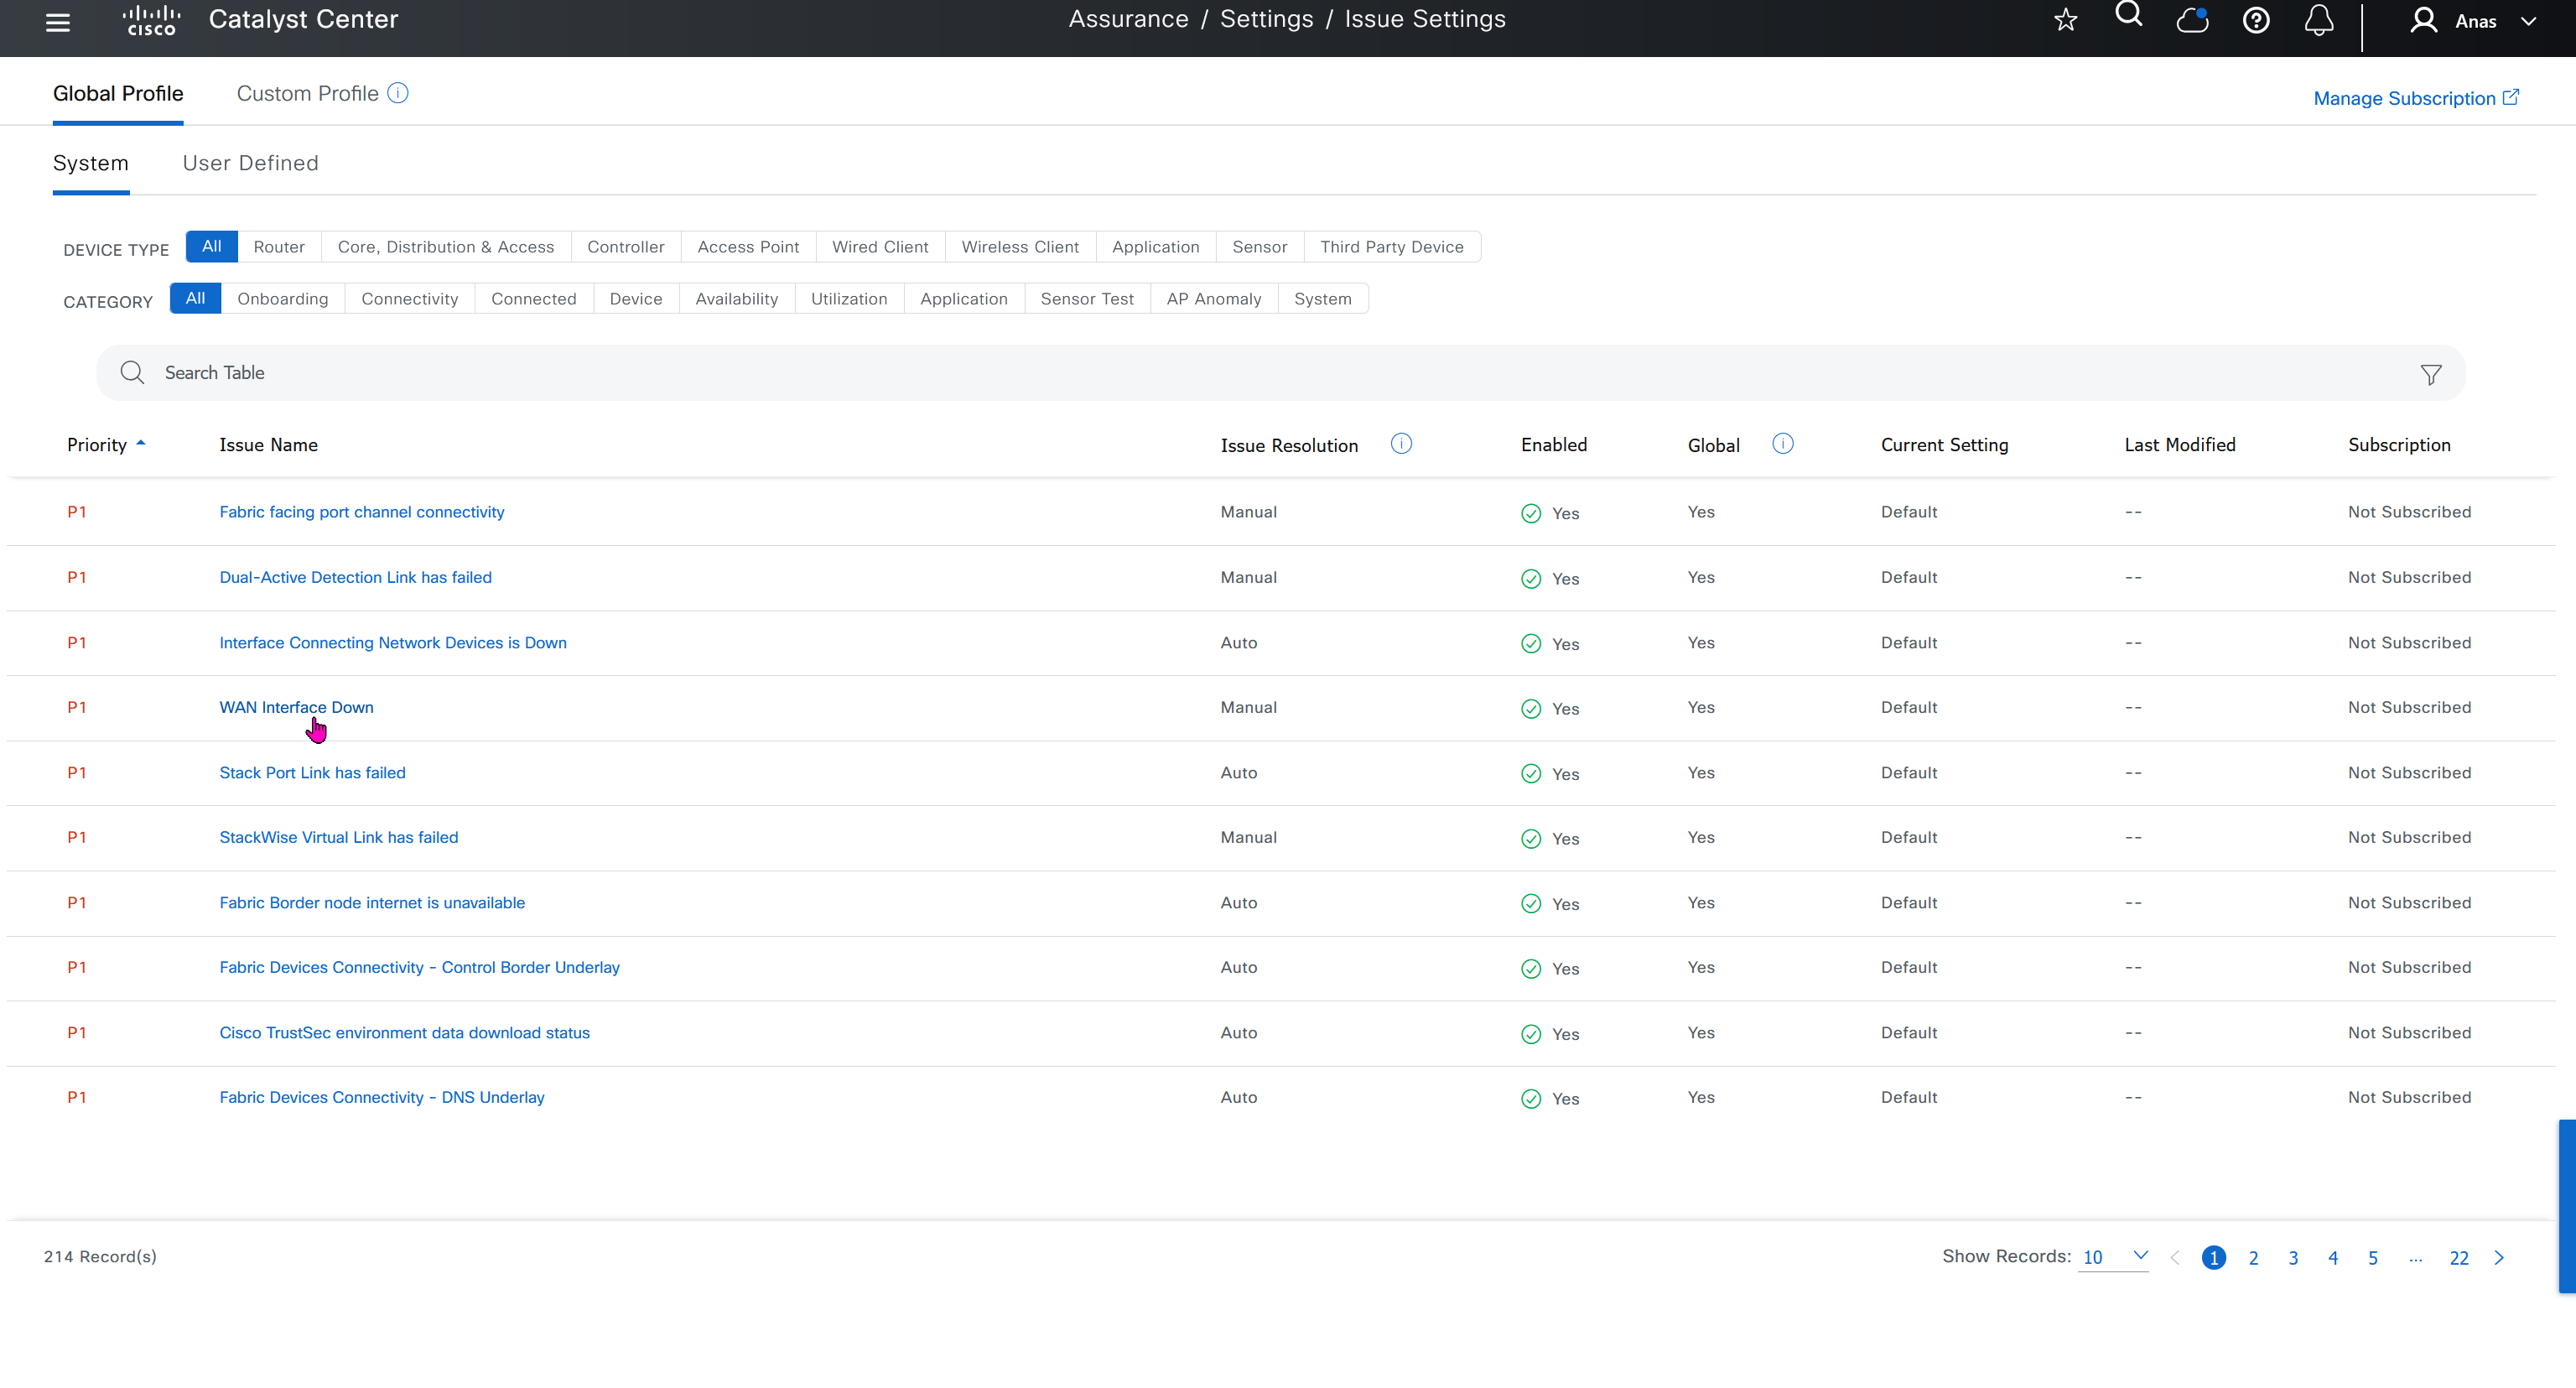Click the cloud status icon

tap(2192, 20)
